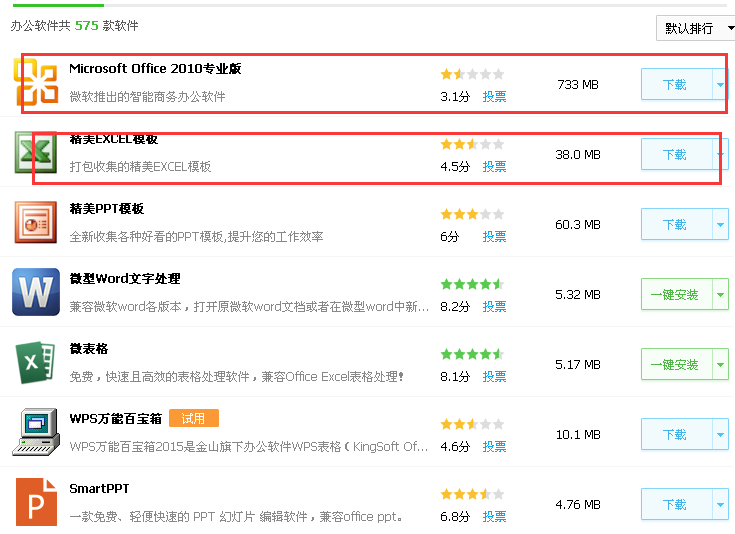Expand install options arrow for 微表格
This screenshot has width=735, height=534.
tap(720, 364)
